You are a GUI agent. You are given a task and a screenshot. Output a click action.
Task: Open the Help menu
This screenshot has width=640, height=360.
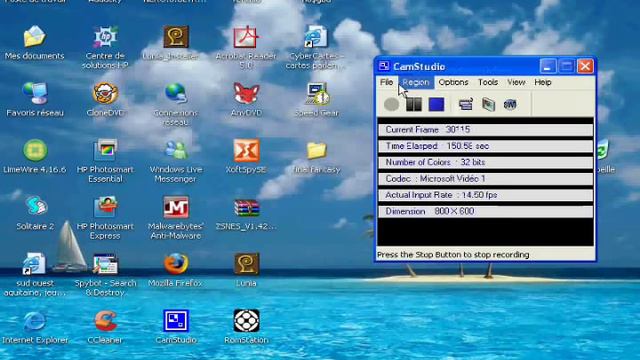tap(543, 82)
